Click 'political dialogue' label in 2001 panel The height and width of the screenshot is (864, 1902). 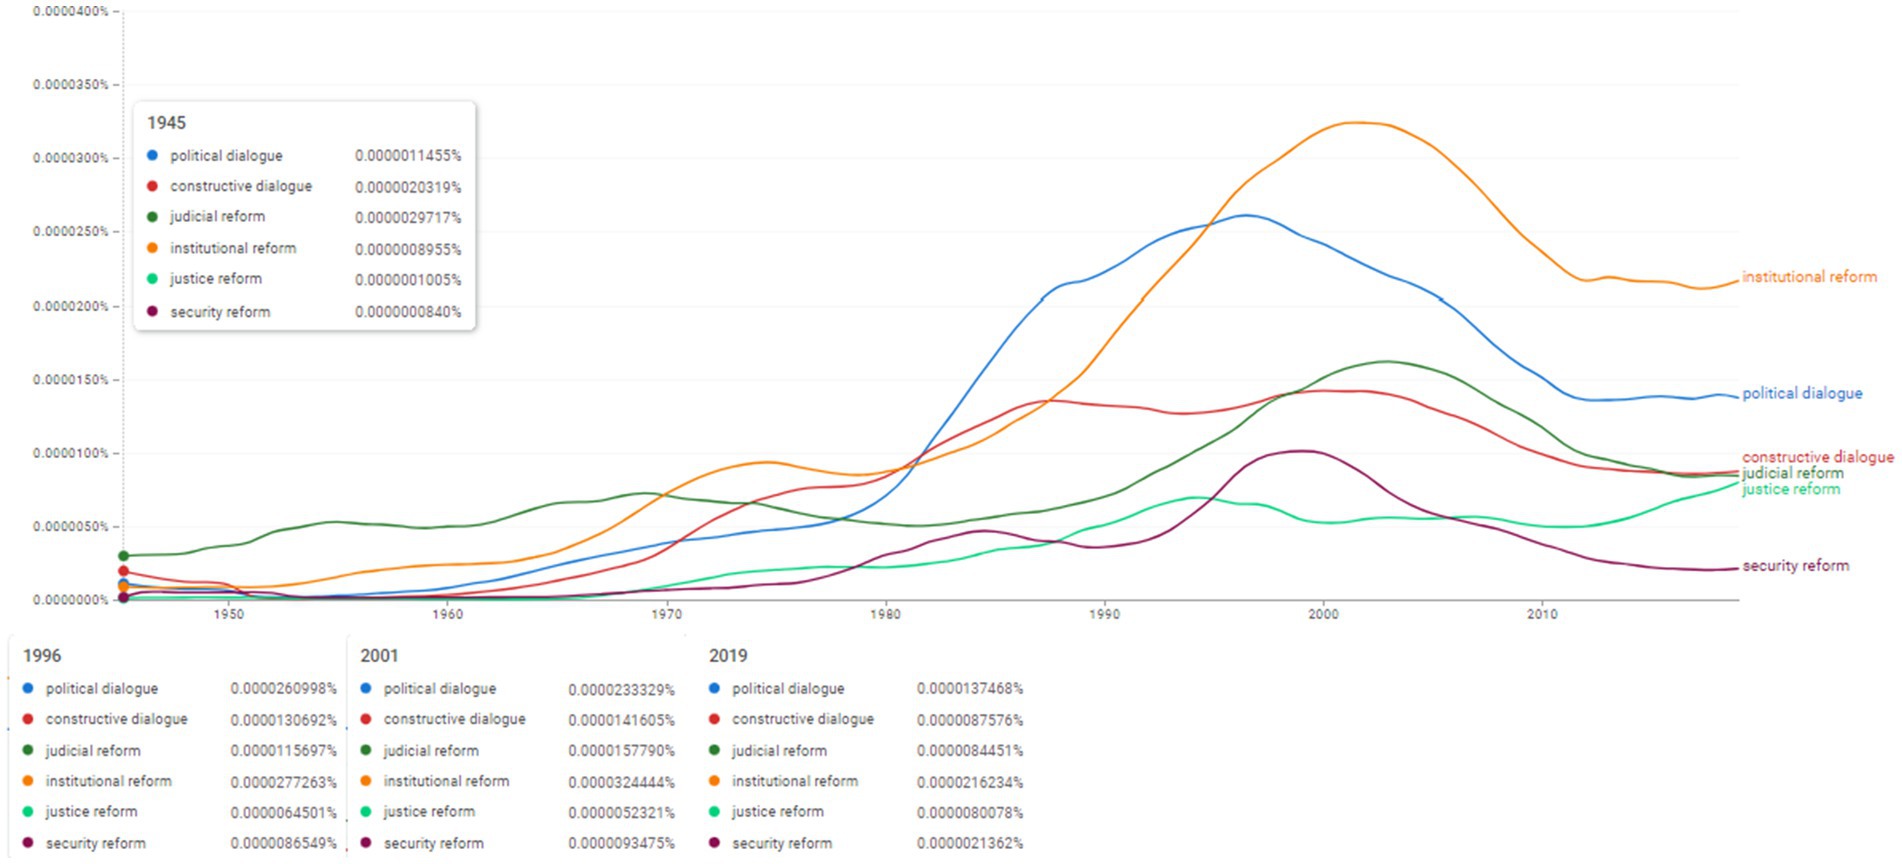pos(439,689)
